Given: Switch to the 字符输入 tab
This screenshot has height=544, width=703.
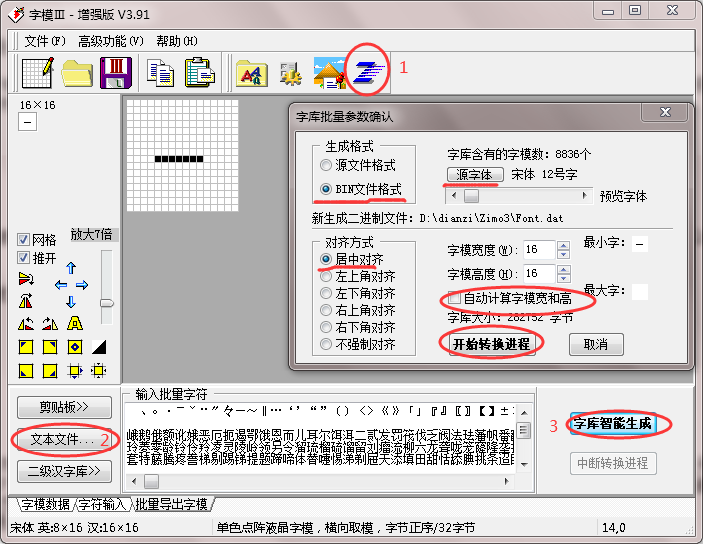Looking at the screenshot, I should click(102, 504).
